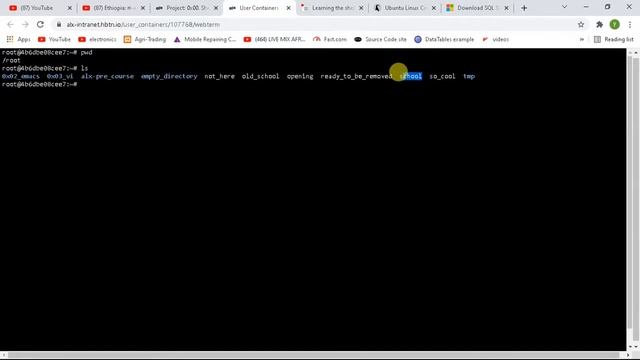Image resolution: width=640 pixels, height=360 pixels.
Task: Close the Download SQL tab
Action: tap(507, 8)
